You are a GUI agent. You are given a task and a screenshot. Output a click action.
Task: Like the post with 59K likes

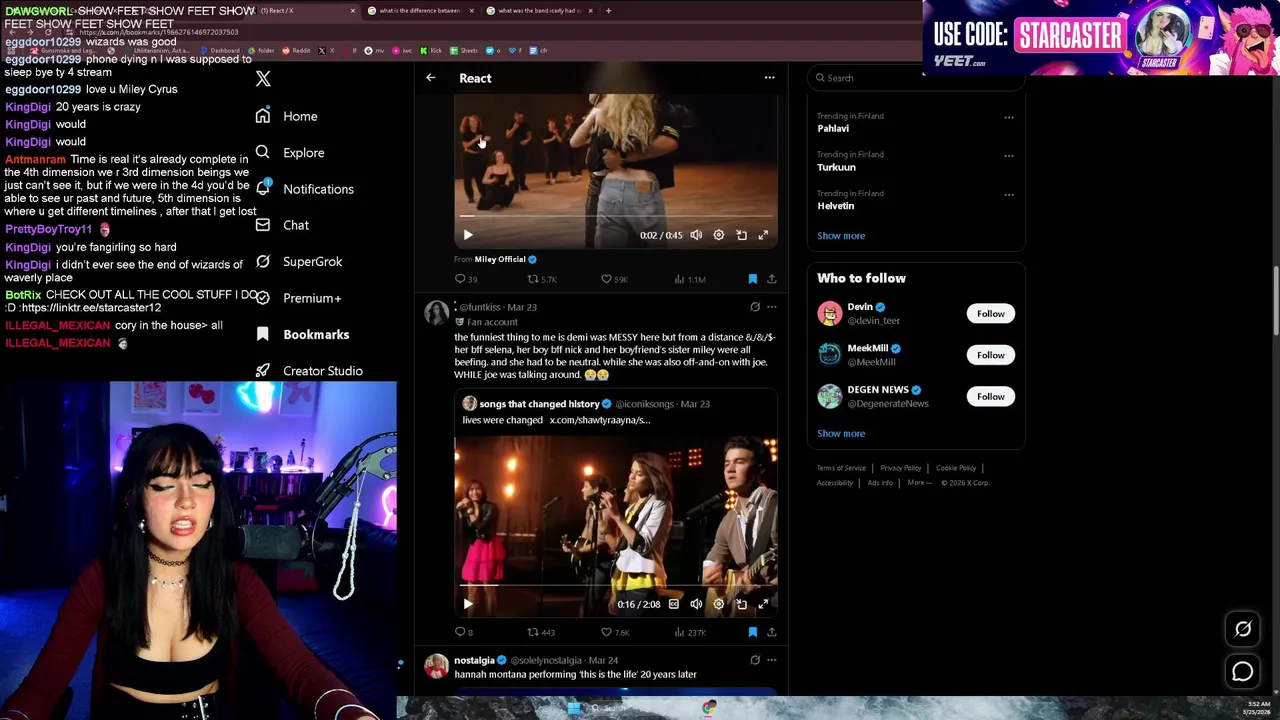click(x=613, y=279)
